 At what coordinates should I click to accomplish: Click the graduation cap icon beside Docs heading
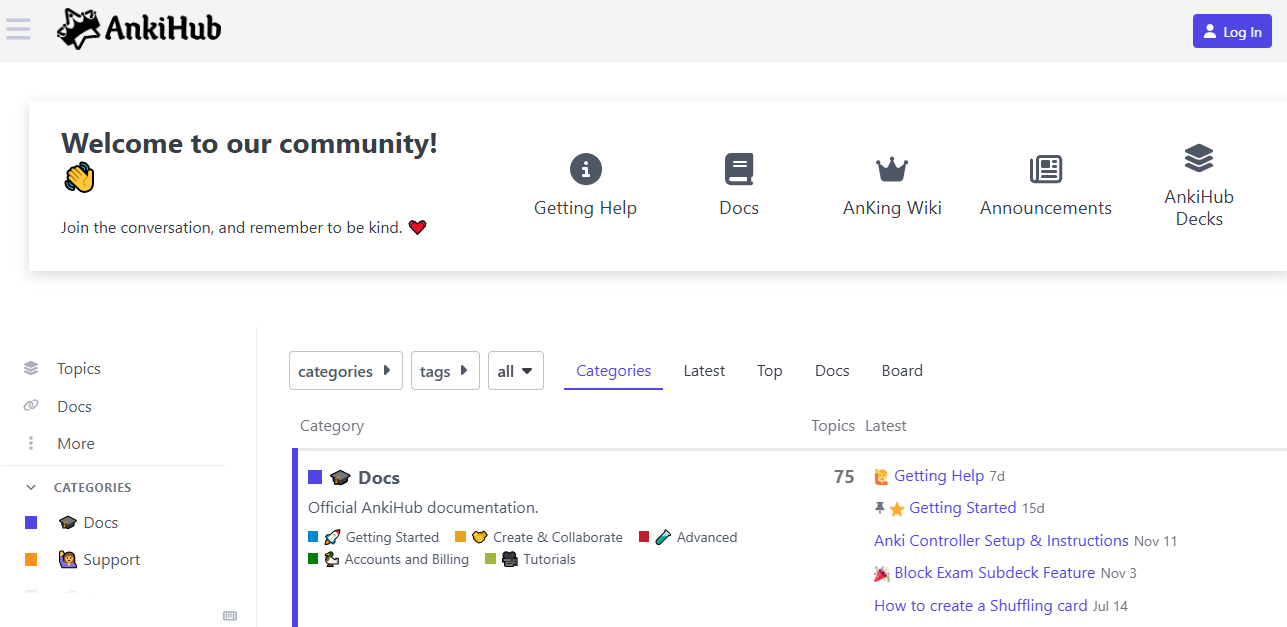point(340,478)
